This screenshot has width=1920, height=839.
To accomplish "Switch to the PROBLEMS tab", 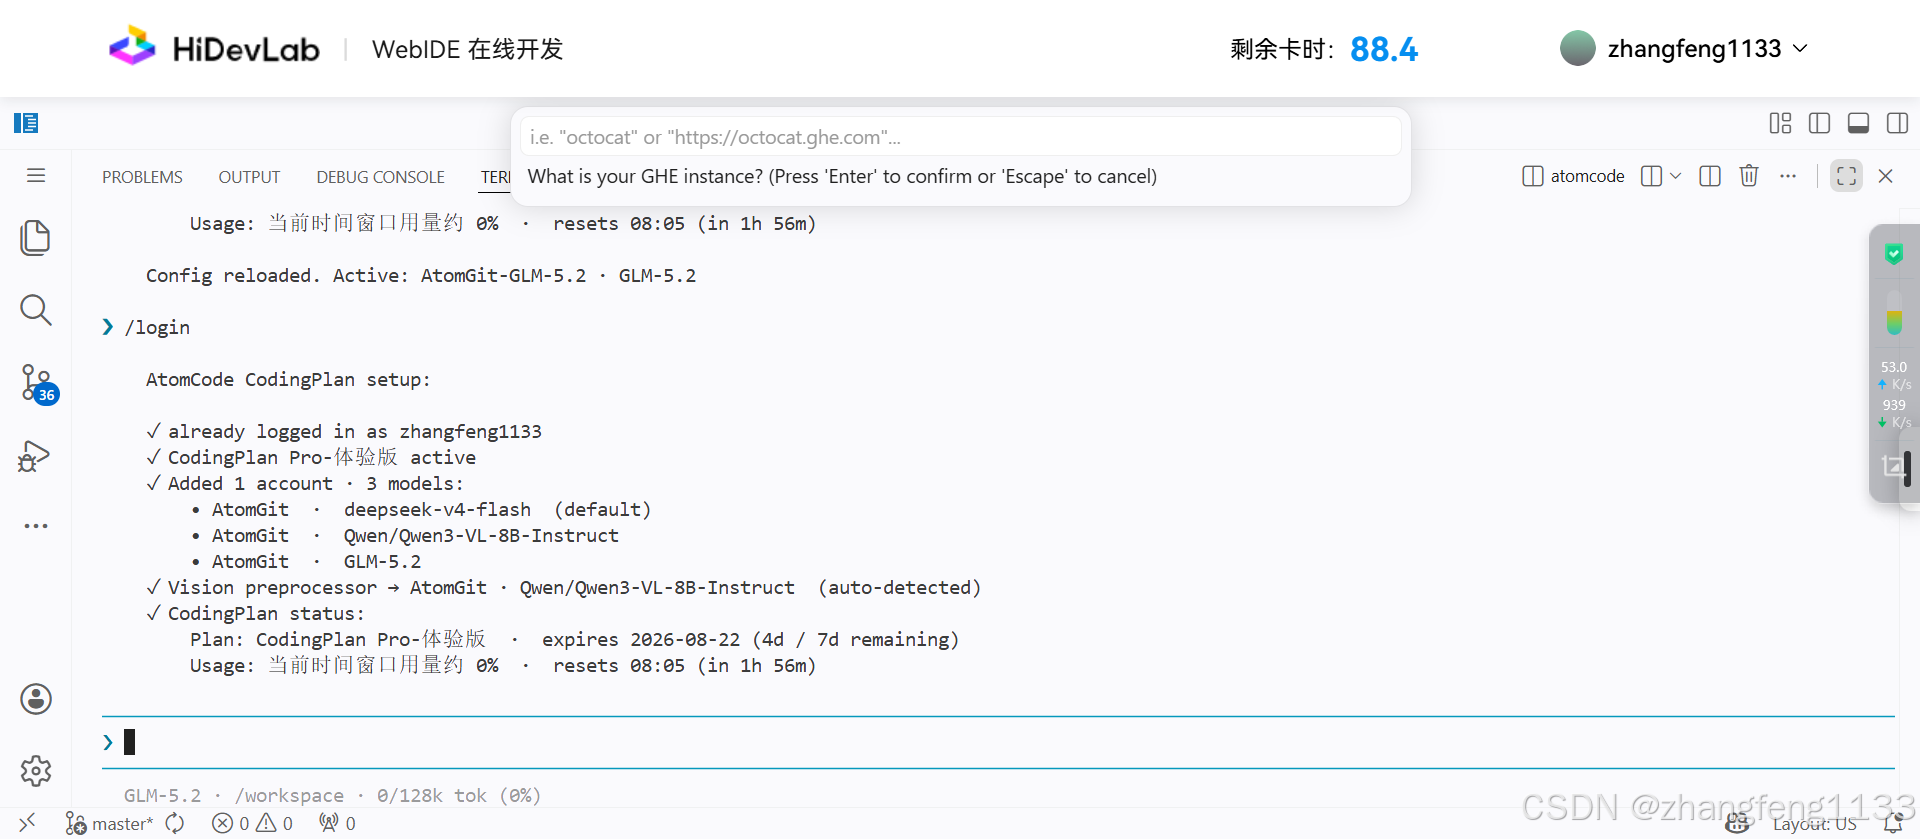I will [142, 177].
